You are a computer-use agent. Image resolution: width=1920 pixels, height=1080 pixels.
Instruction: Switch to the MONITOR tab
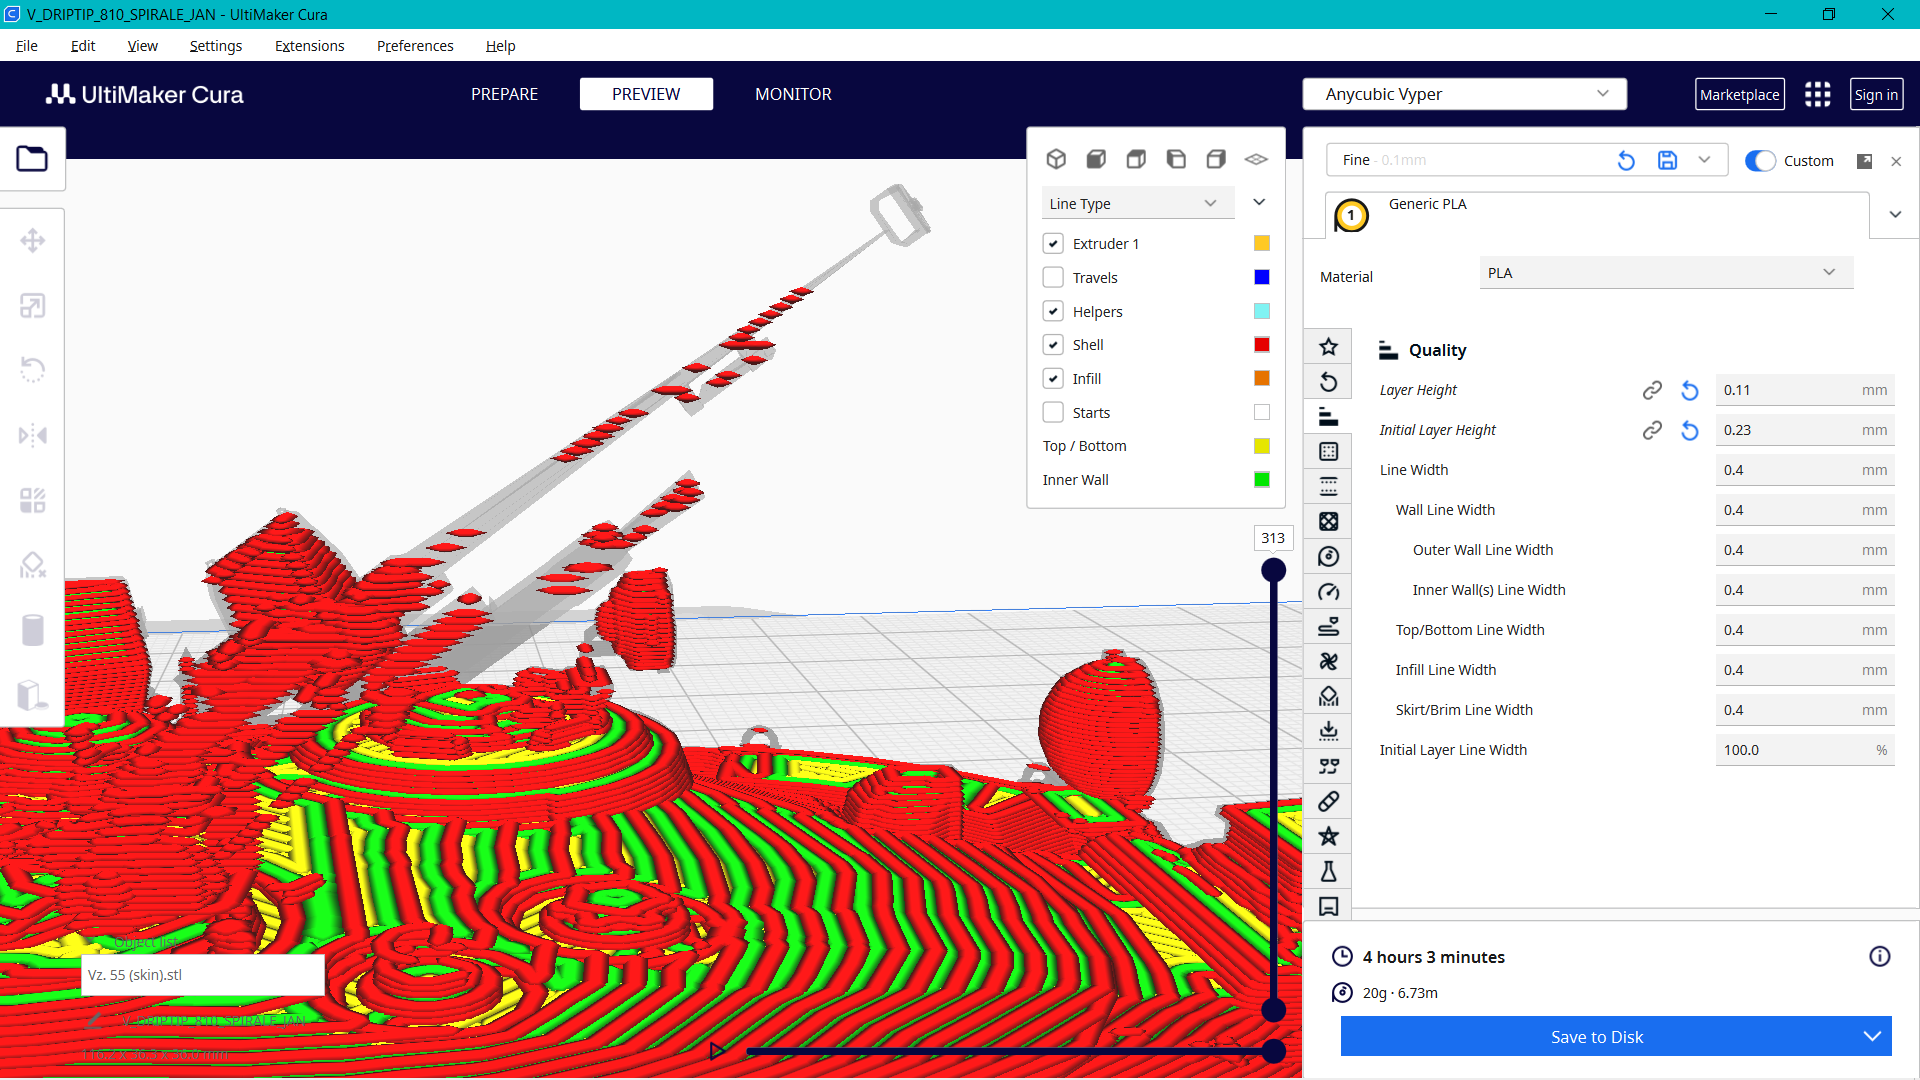pos(793,93)
